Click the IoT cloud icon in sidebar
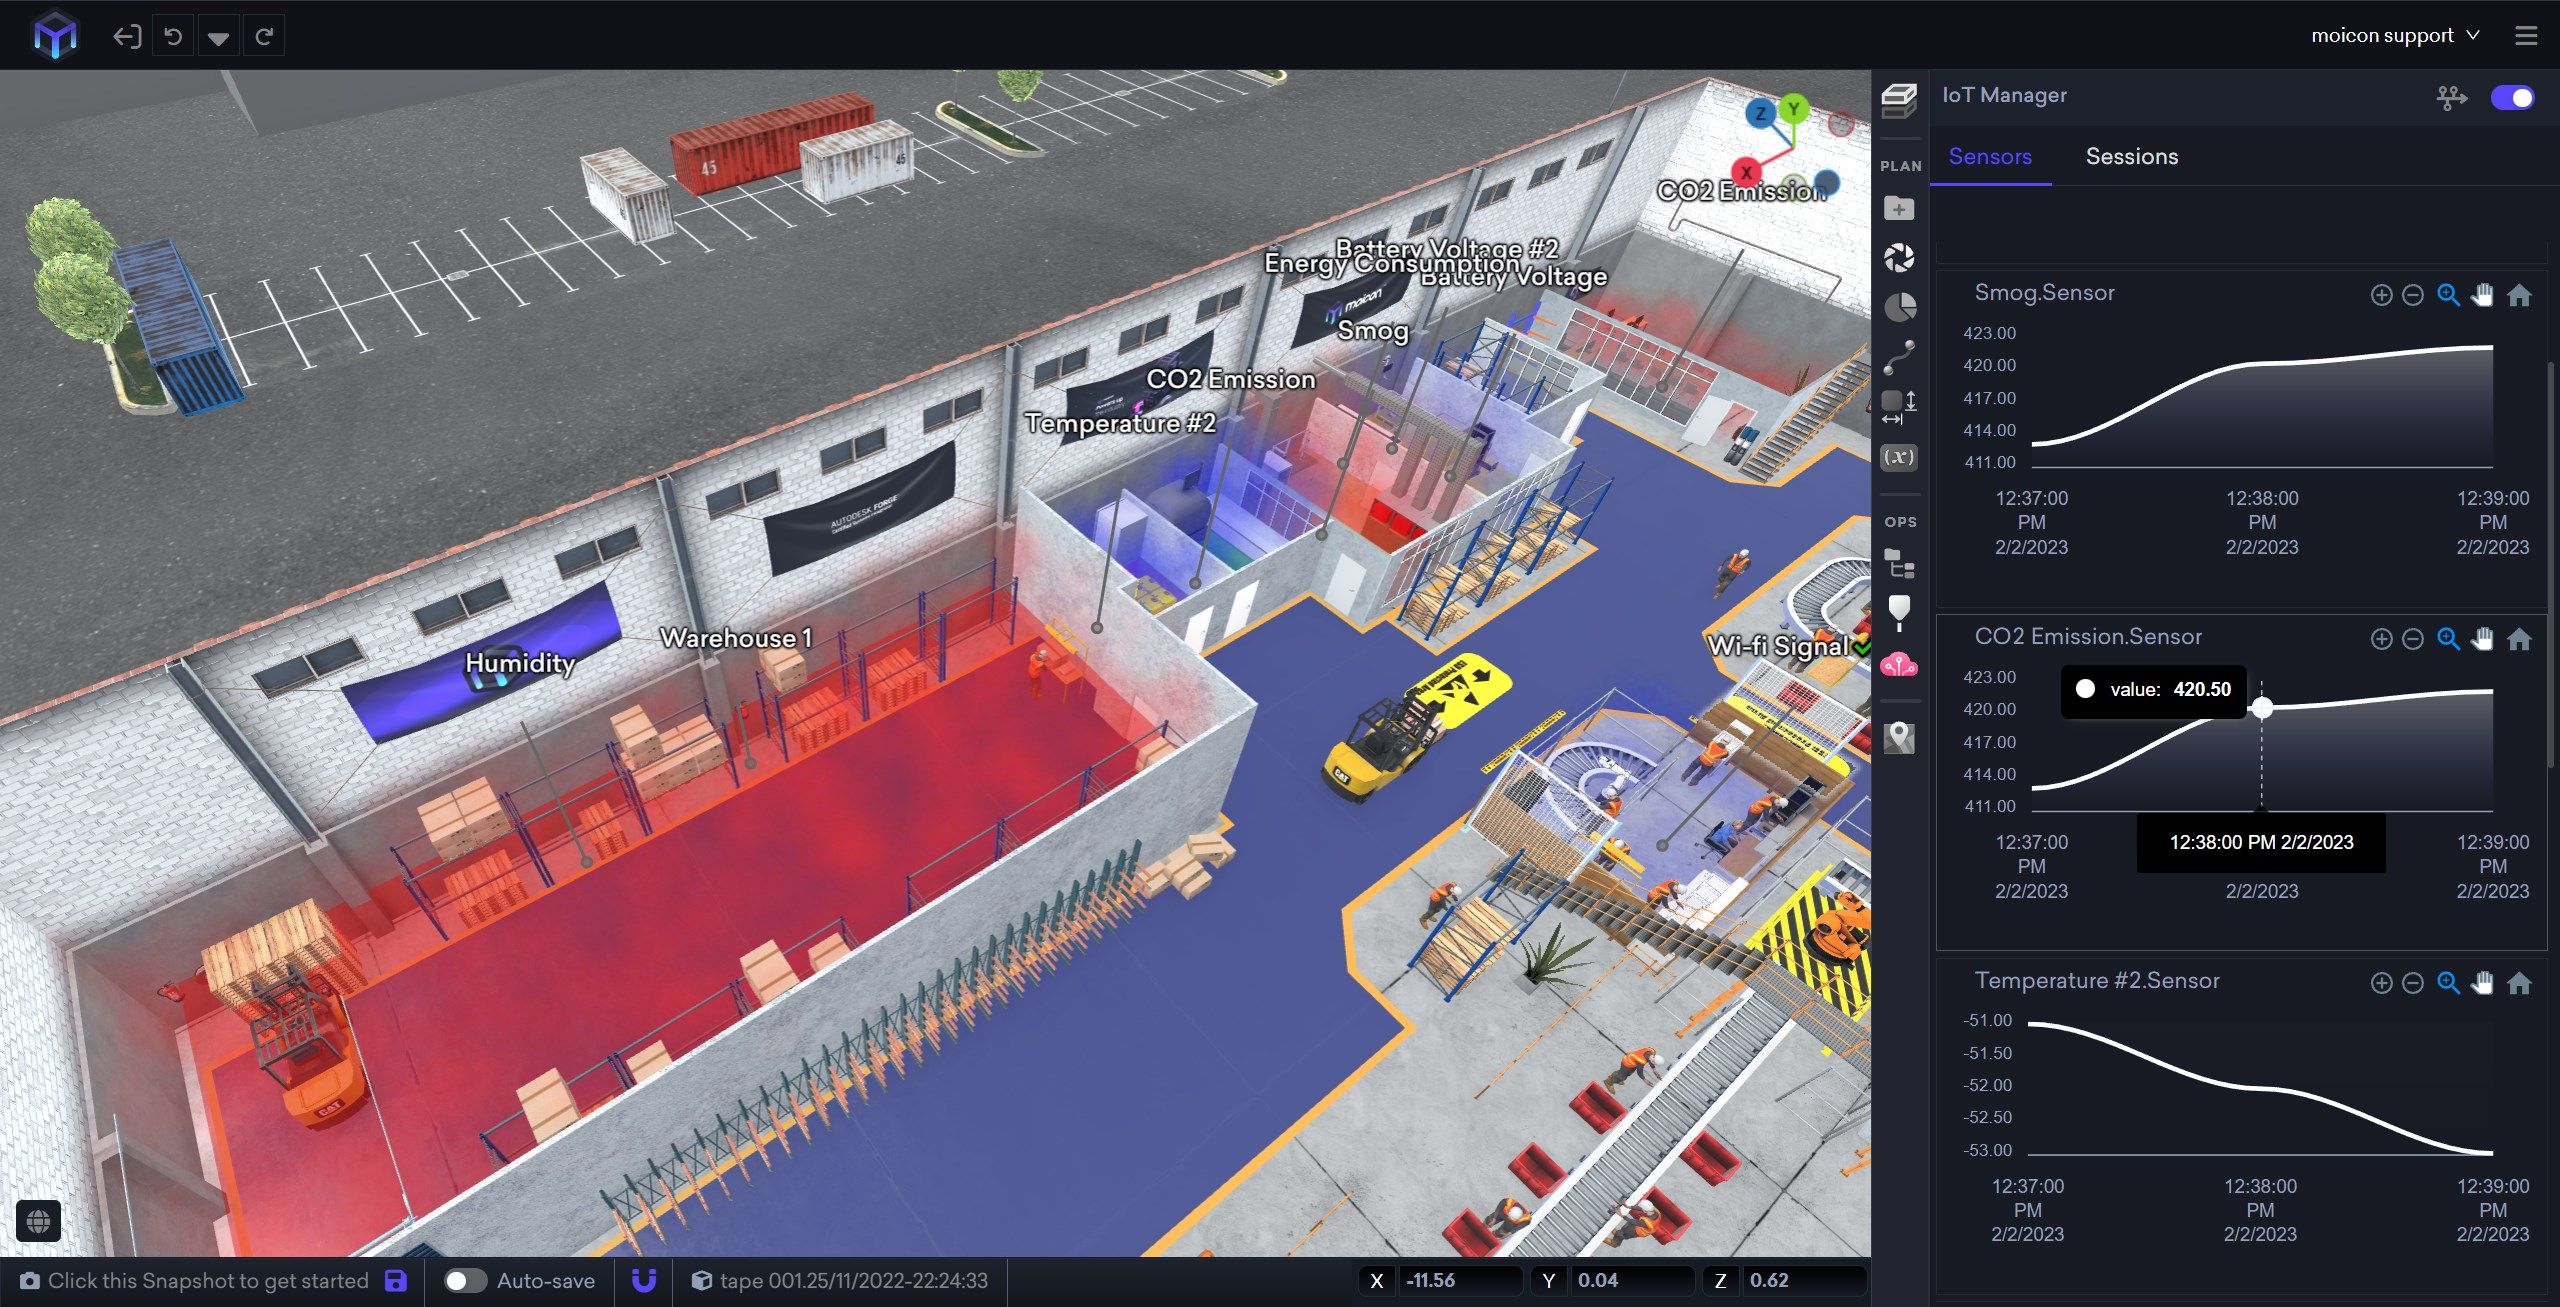The height and width of the screenshot is (1307, 2560). pyautogui.click(x=1899, y=664)
